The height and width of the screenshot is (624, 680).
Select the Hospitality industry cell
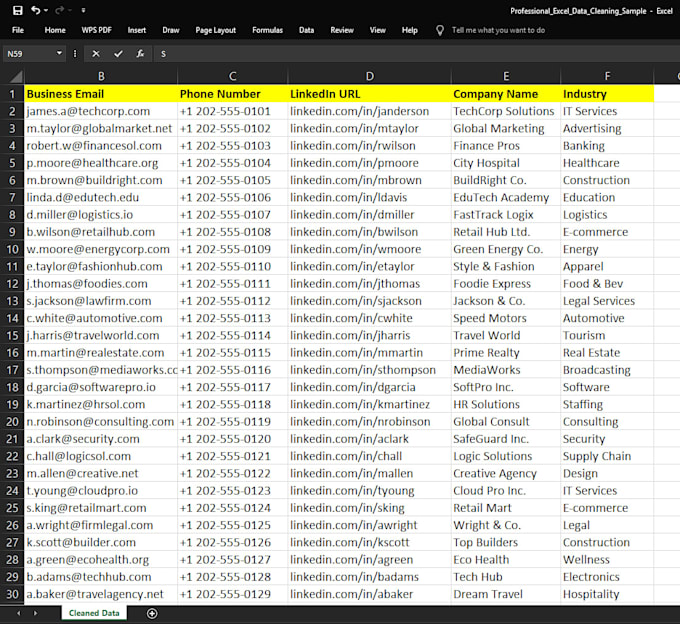click(607, 594)
